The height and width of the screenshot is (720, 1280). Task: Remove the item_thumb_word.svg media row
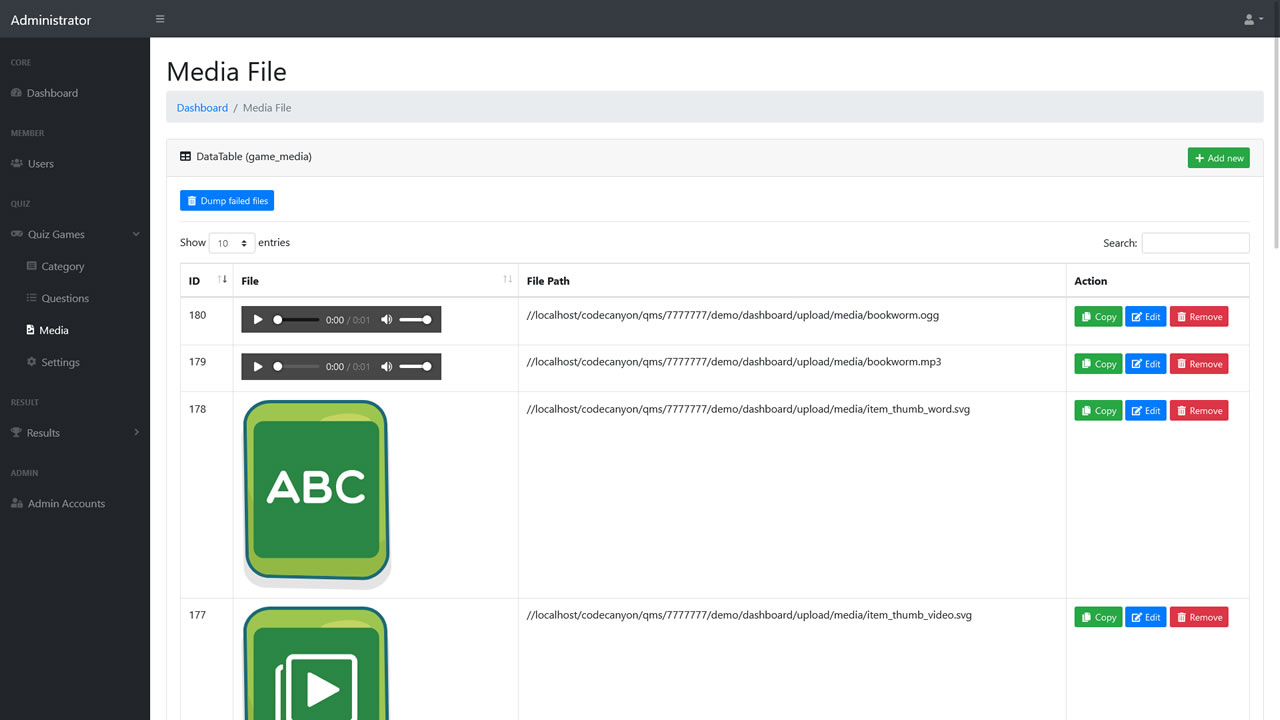pyautogui.click(x=1198, y=411)
